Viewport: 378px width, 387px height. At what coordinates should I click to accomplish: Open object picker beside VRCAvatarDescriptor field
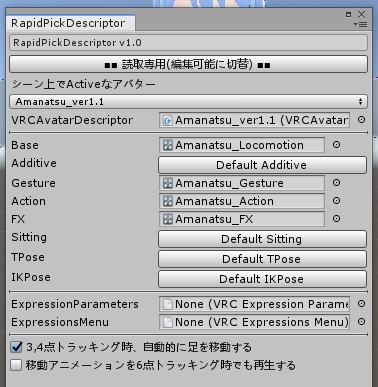361,120
